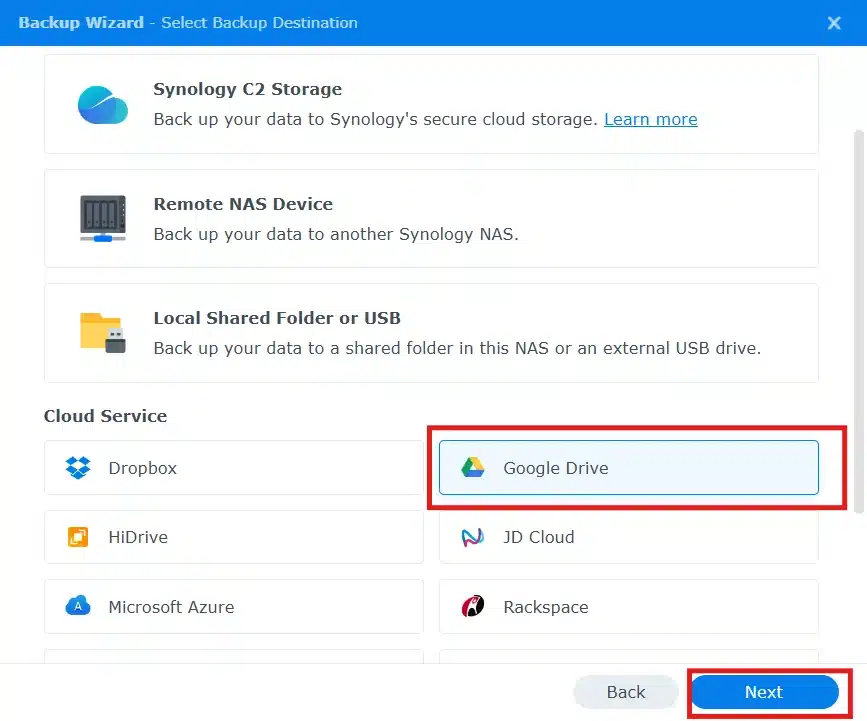Image resolution: width=867 pixels, height=721 pixels.
Task: Click the Remote NAS Device icon
Action: click(x=102, y=219)
